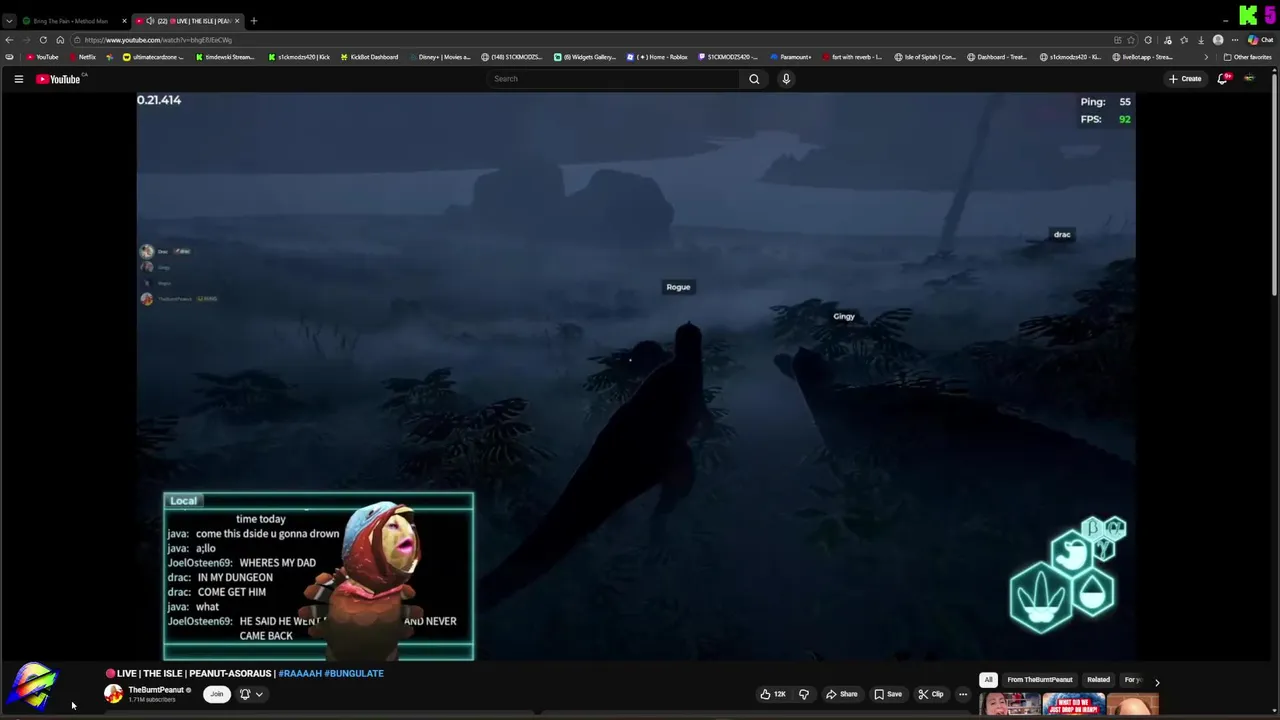Screen dimensions: 1280x720
Task: Select the All filter chip
Action: 988,680
